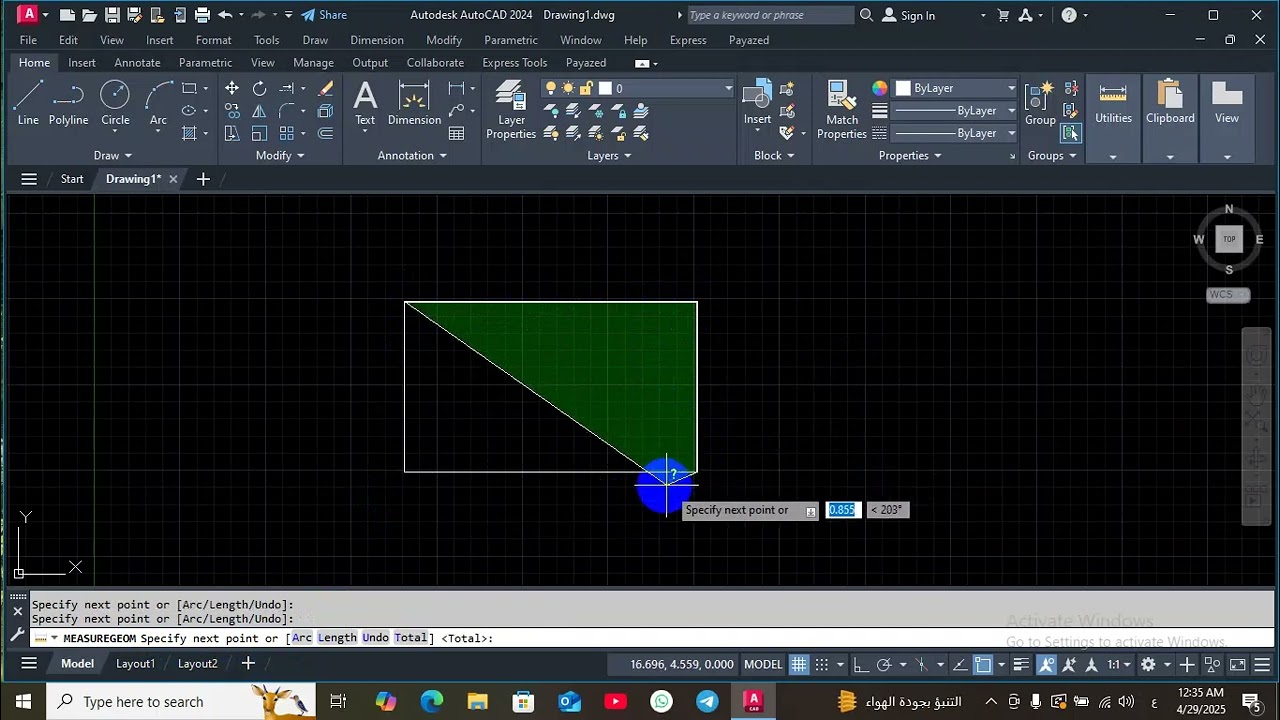This screenshot has width=1280, height=720.
Task: Click the Dimension tool
Action: point(414,104)
